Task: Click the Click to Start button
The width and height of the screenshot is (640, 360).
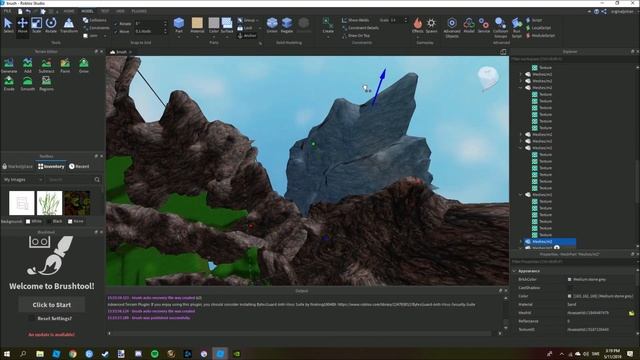Action: coord(52,305)
